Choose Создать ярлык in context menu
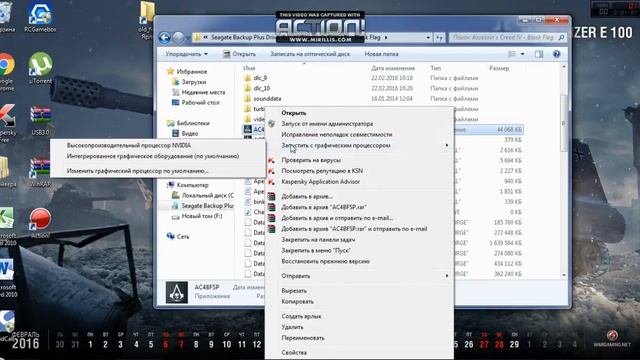640x360 pixels. click(301, 316)
